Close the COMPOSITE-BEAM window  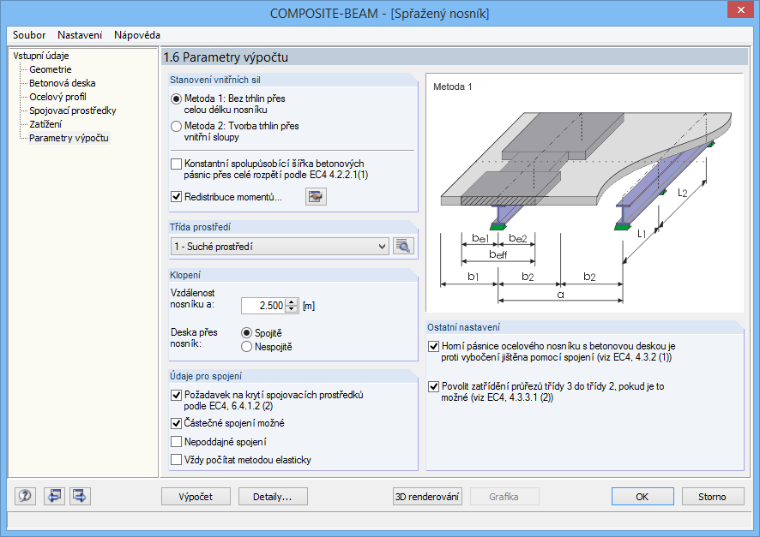pyautogui.click(x=741, y=10)
